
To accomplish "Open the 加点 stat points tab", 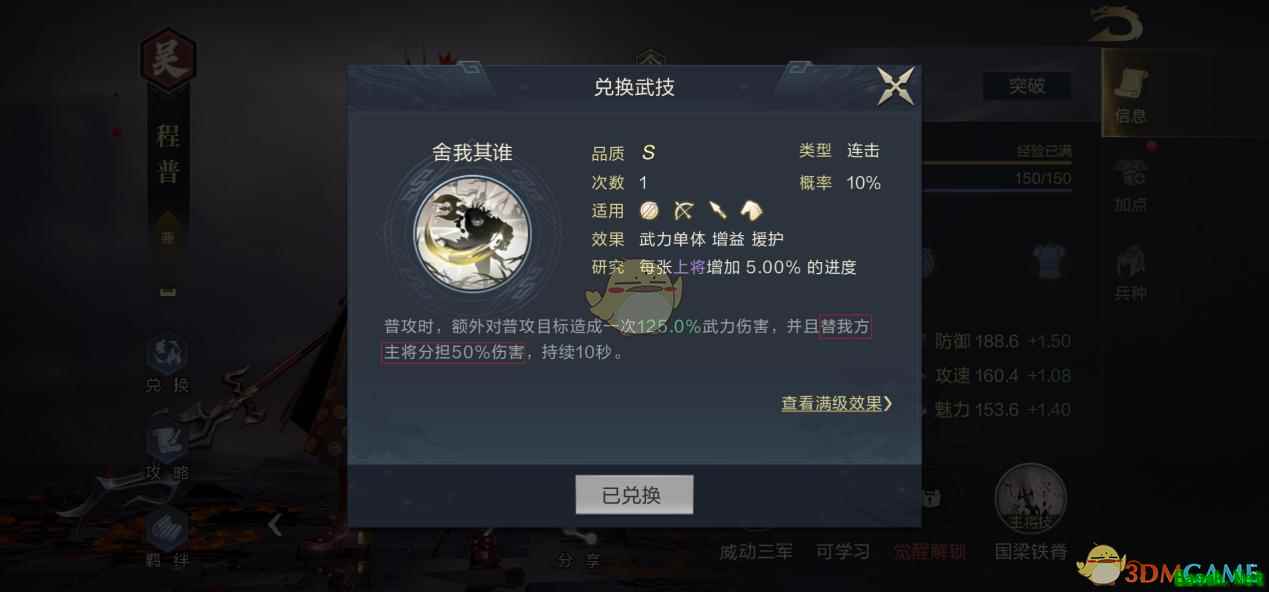I will 1131,184.
